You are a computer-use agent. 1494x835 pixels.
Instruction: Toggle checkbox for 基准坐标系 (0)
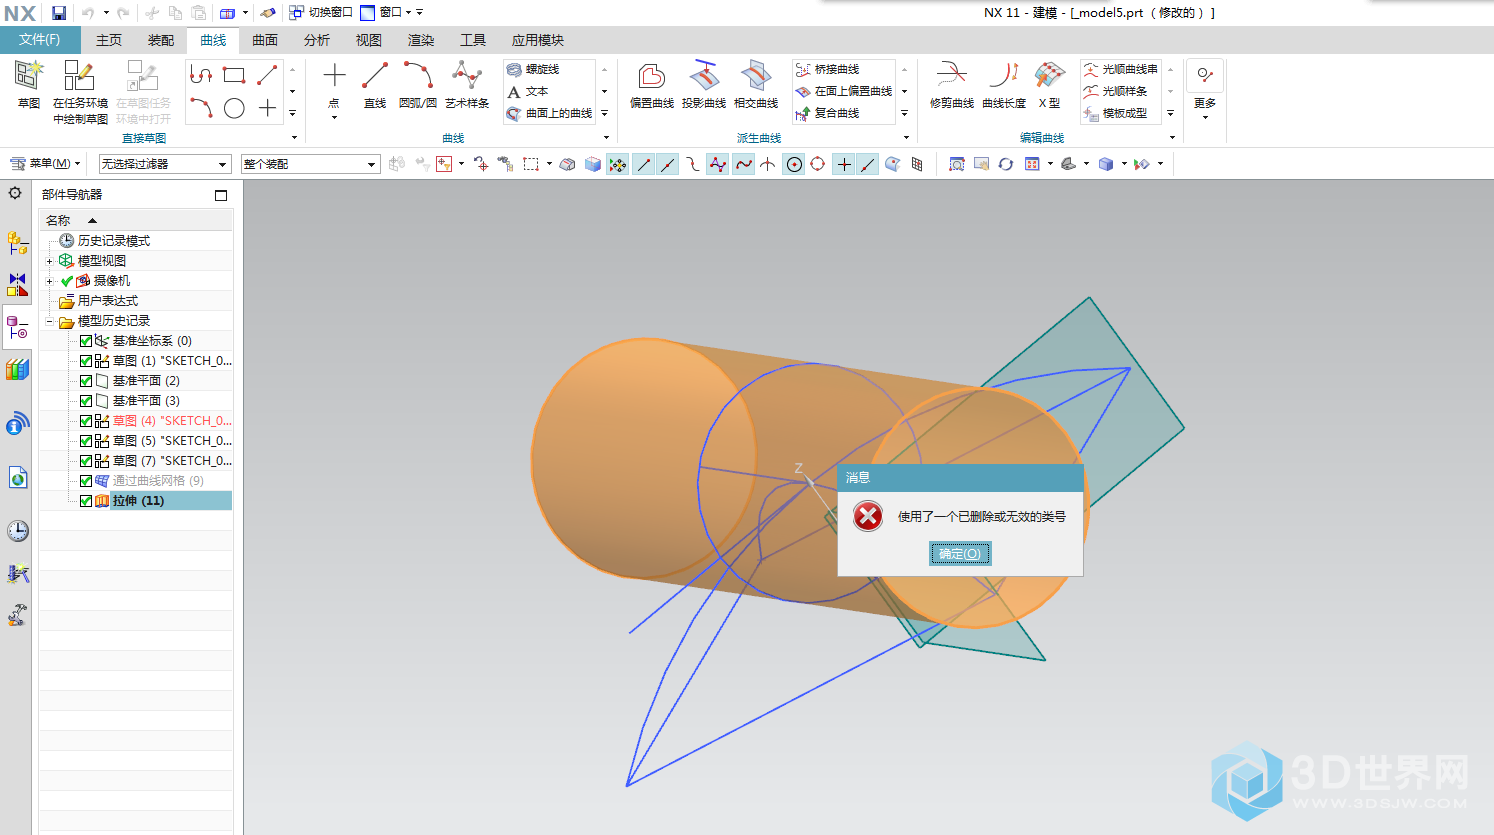tap(86, 341)
